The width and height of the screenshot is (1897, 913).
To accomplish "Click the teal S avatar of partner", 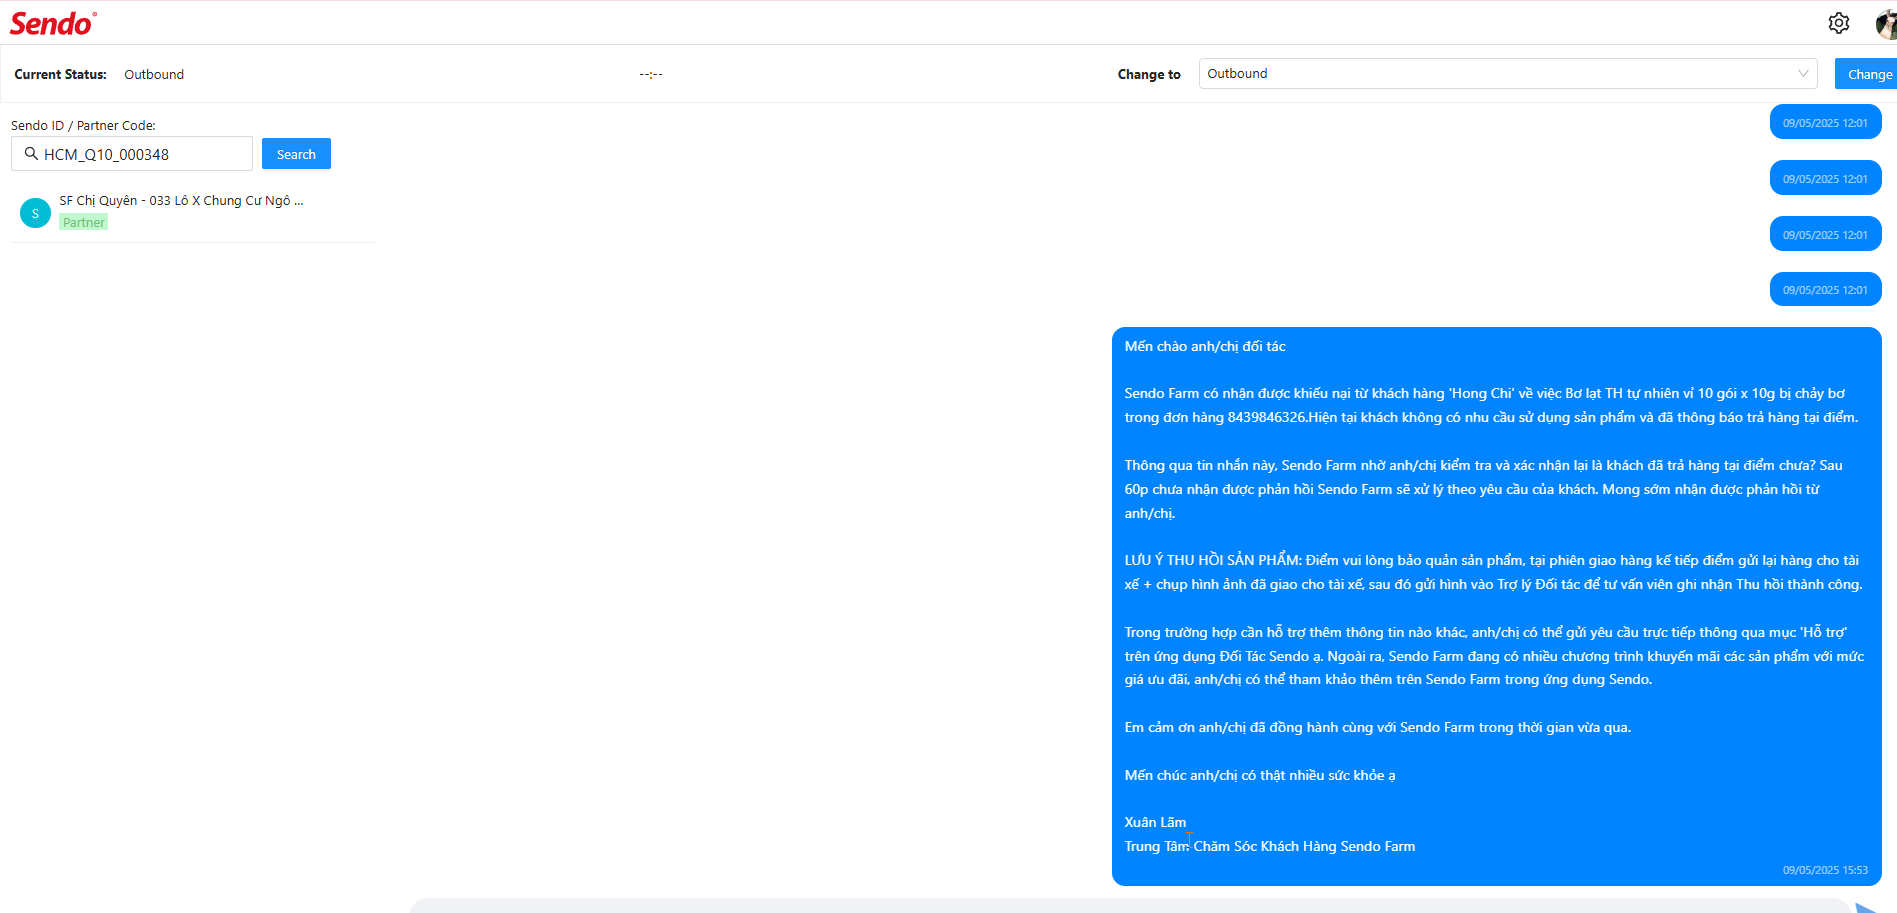I will 35,213.
